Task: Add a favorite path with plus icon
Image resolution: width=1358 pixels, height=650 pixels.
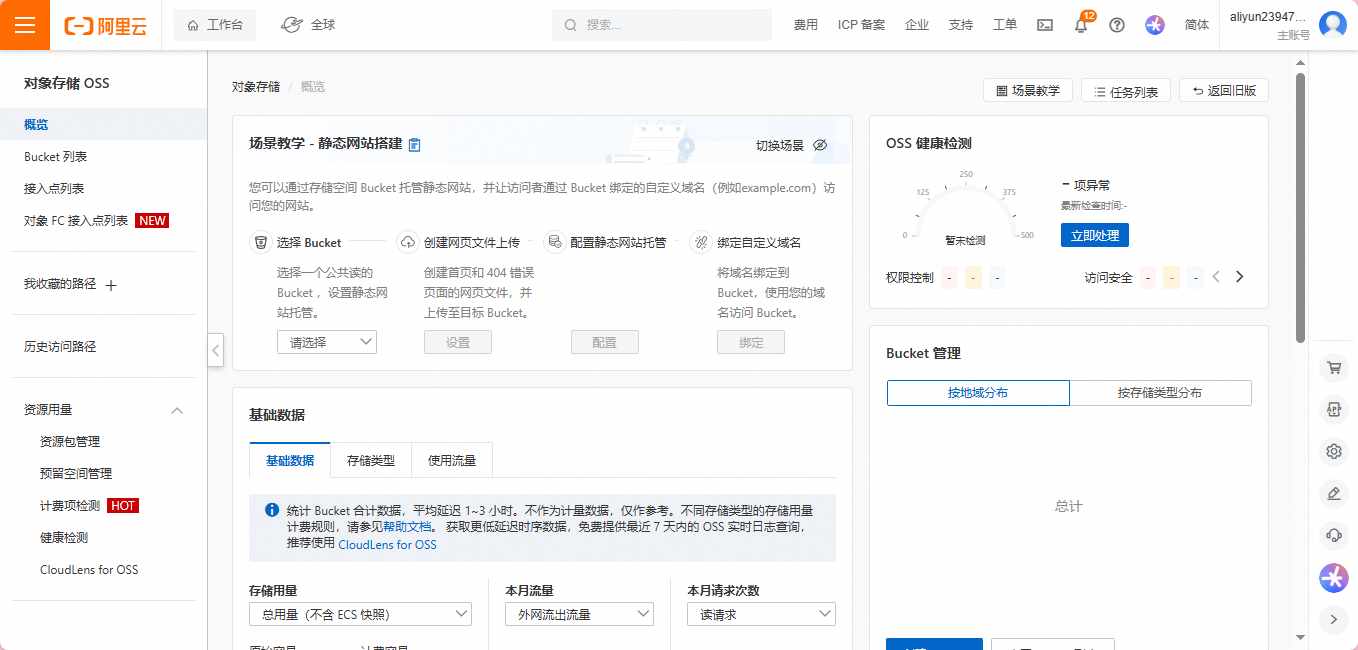Action: point(111,285)
